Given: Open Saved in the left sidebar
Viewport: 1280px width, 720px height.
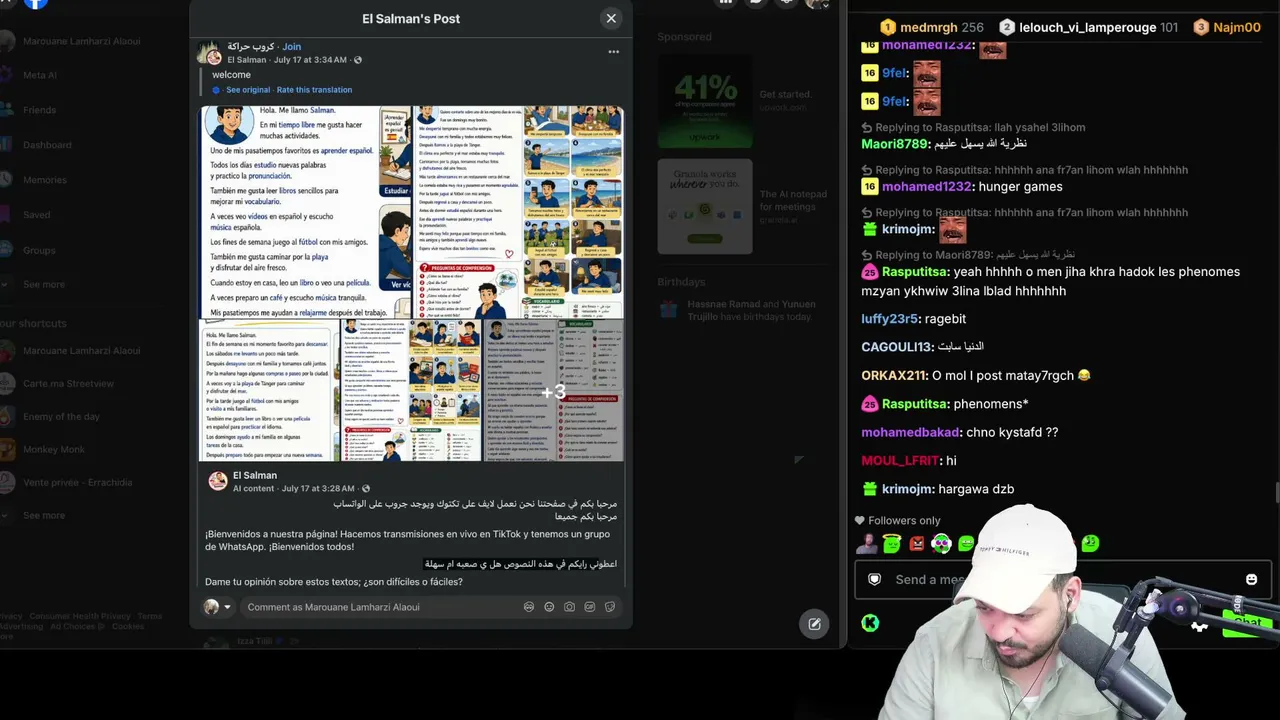Looking at the screenshot, I should (36, 215).
